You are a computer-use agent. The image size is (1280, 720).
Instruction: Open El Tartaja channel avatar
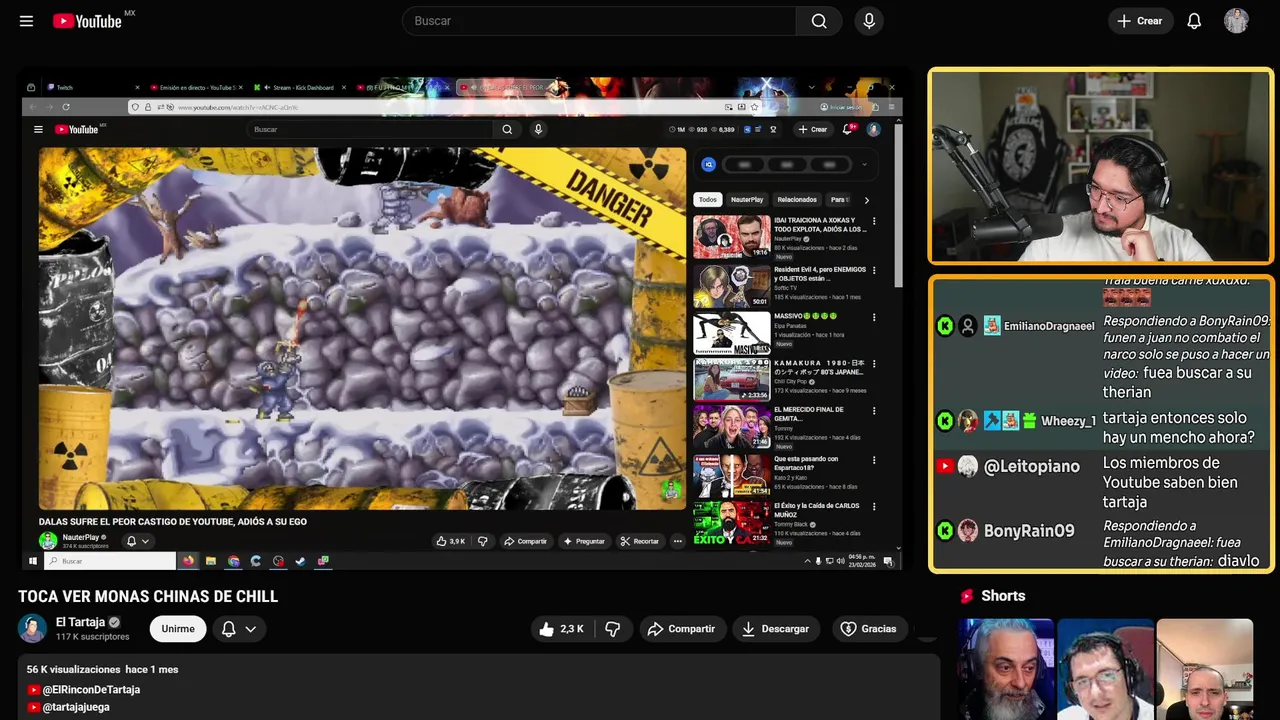coord(33,628)
